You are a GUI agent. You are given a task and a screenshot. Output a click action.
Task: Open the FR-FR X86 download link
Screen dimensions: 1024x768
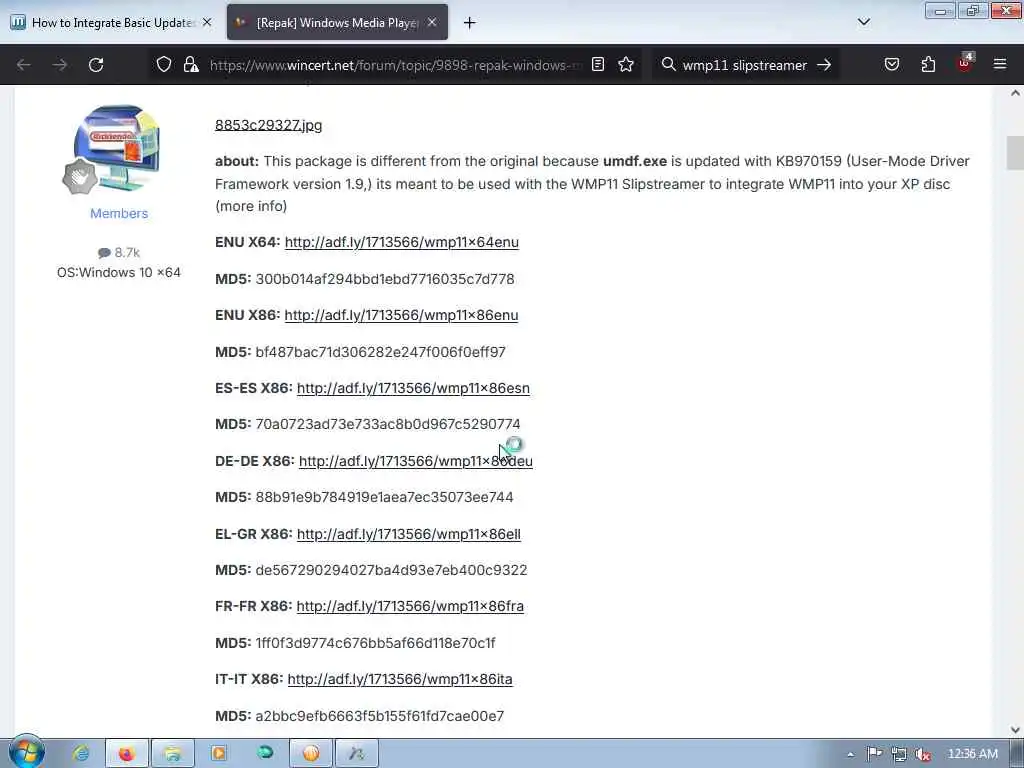pyautogui.click(x=410, y=606)
